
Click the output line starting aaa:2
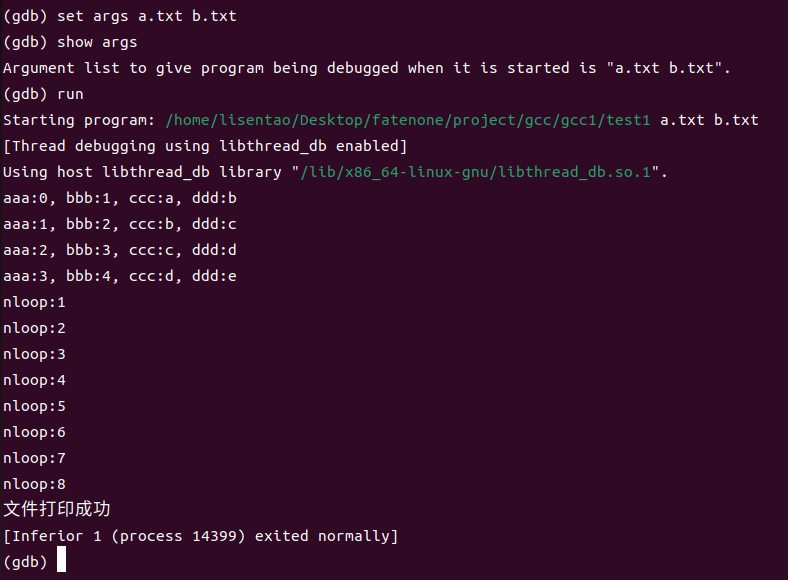coord(120,250)
